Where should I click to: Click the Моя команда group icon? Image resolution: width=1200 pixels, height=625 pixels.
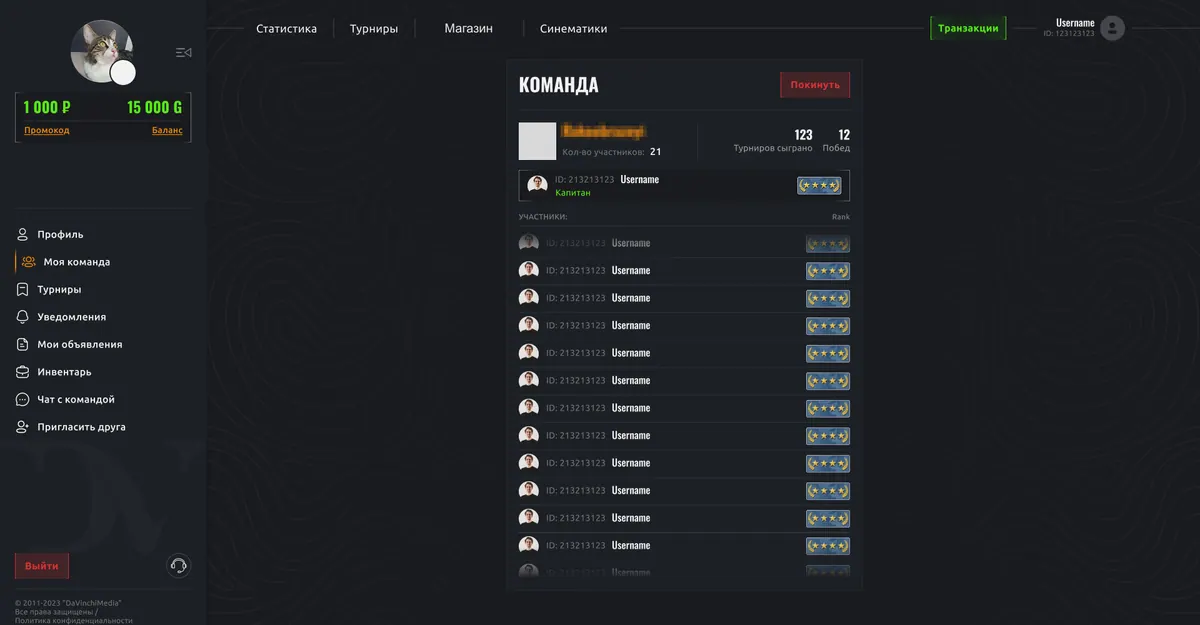pyautogui.click(x=29, y=262)
